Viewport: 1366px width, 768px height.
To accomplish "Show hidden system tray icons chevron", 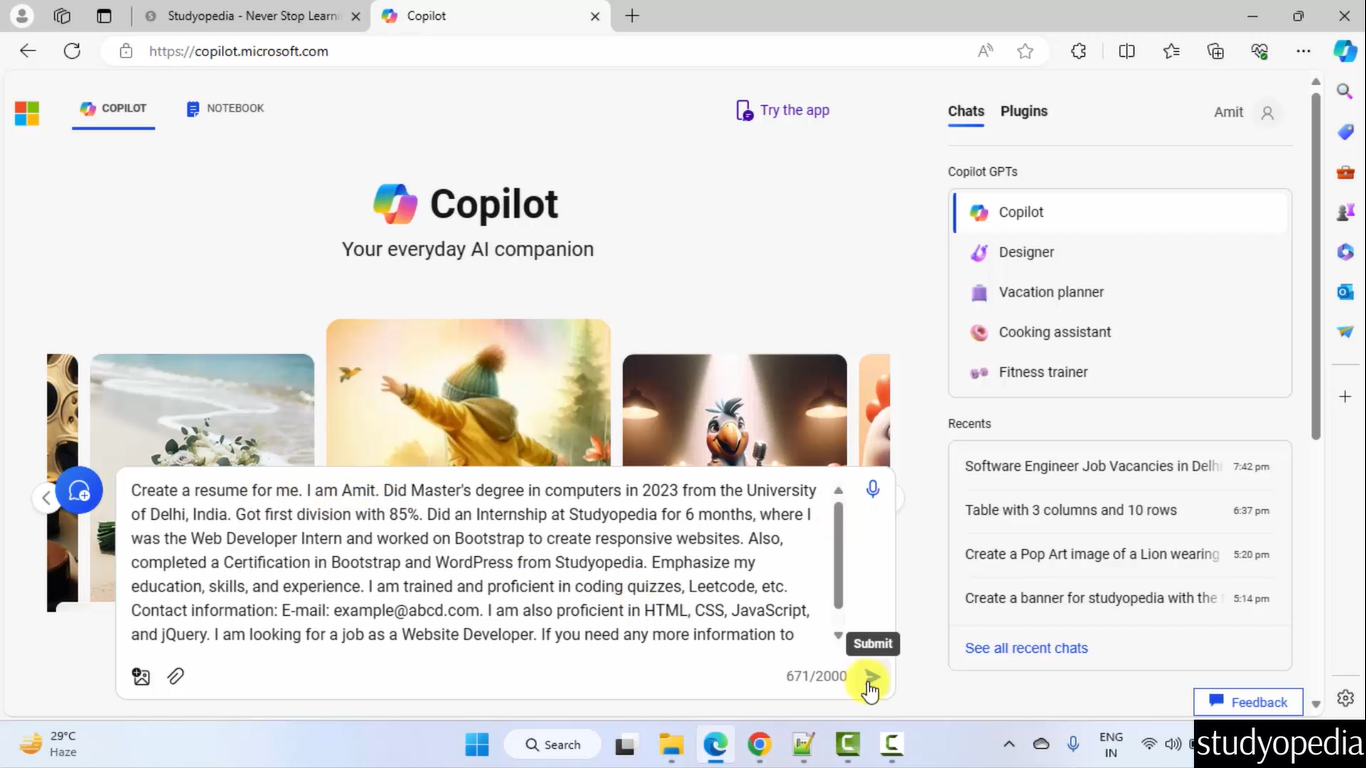I will [x=1009, y=744].
